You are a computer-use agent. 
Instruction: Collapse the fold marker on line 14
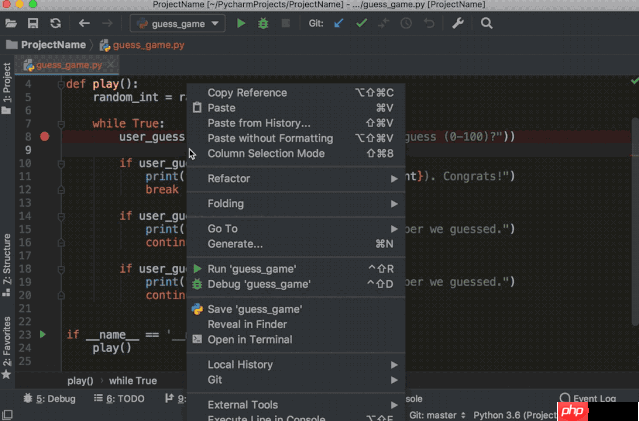coord(61,216)
